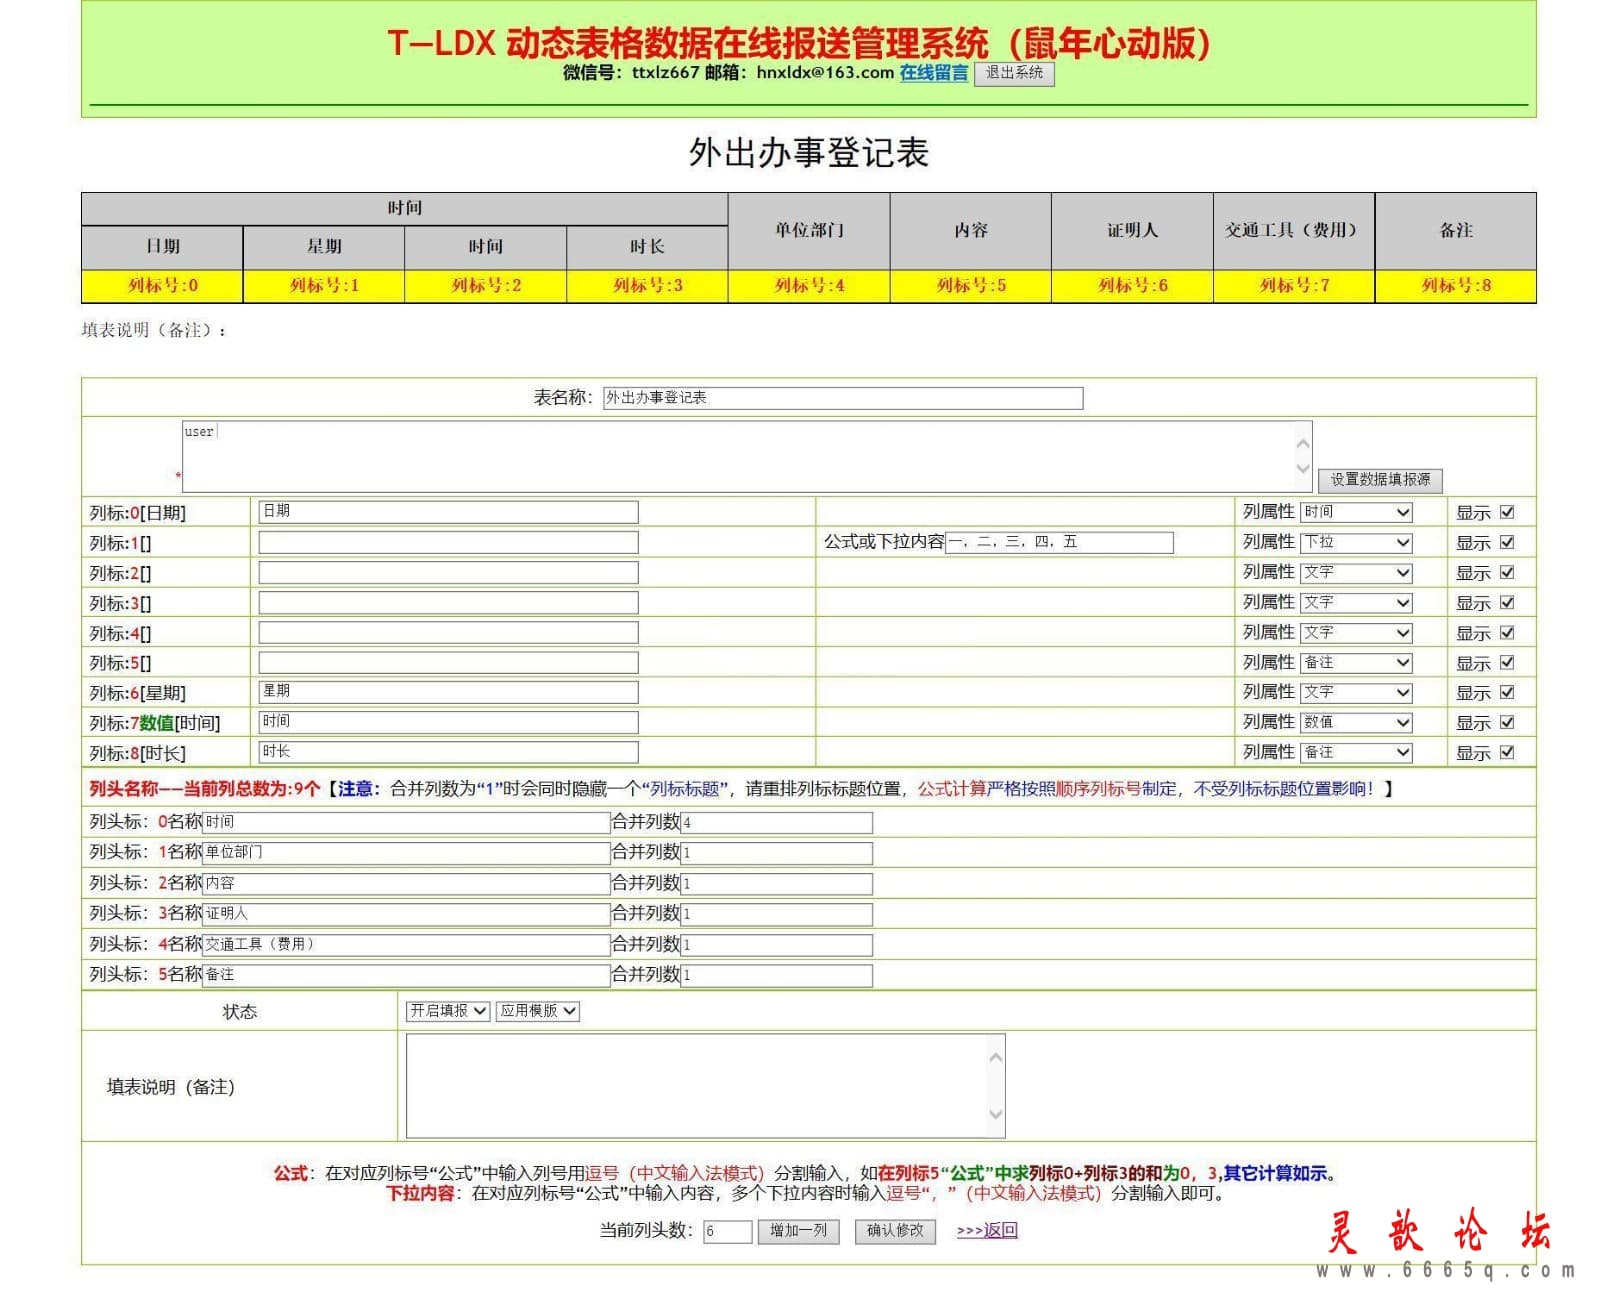
Task: Click 列头标 1 名称 field containing 单位部门
Action: [406, 853]
